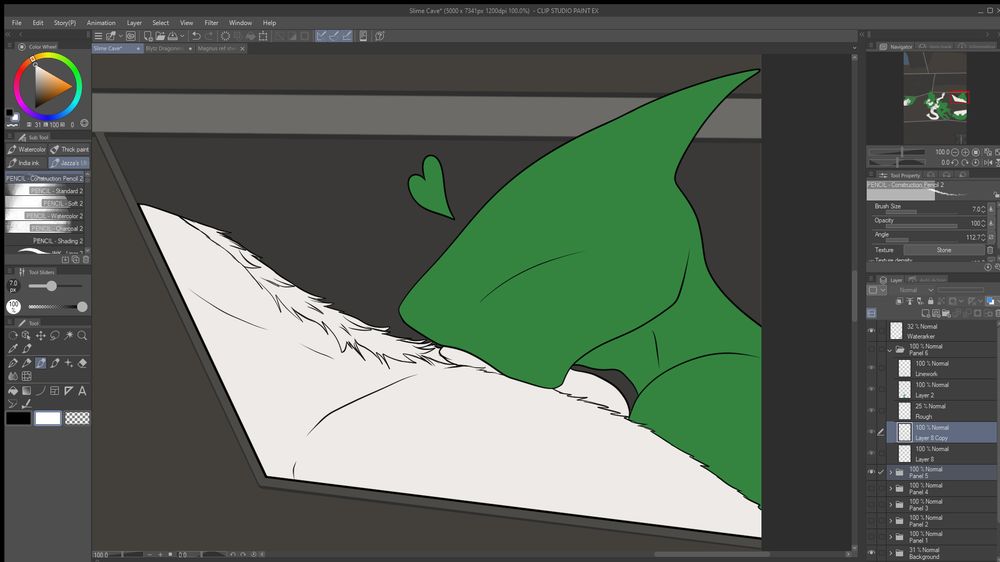Choose the Auto select magic wand tool

pyautogui.click(x=68, y=336)
